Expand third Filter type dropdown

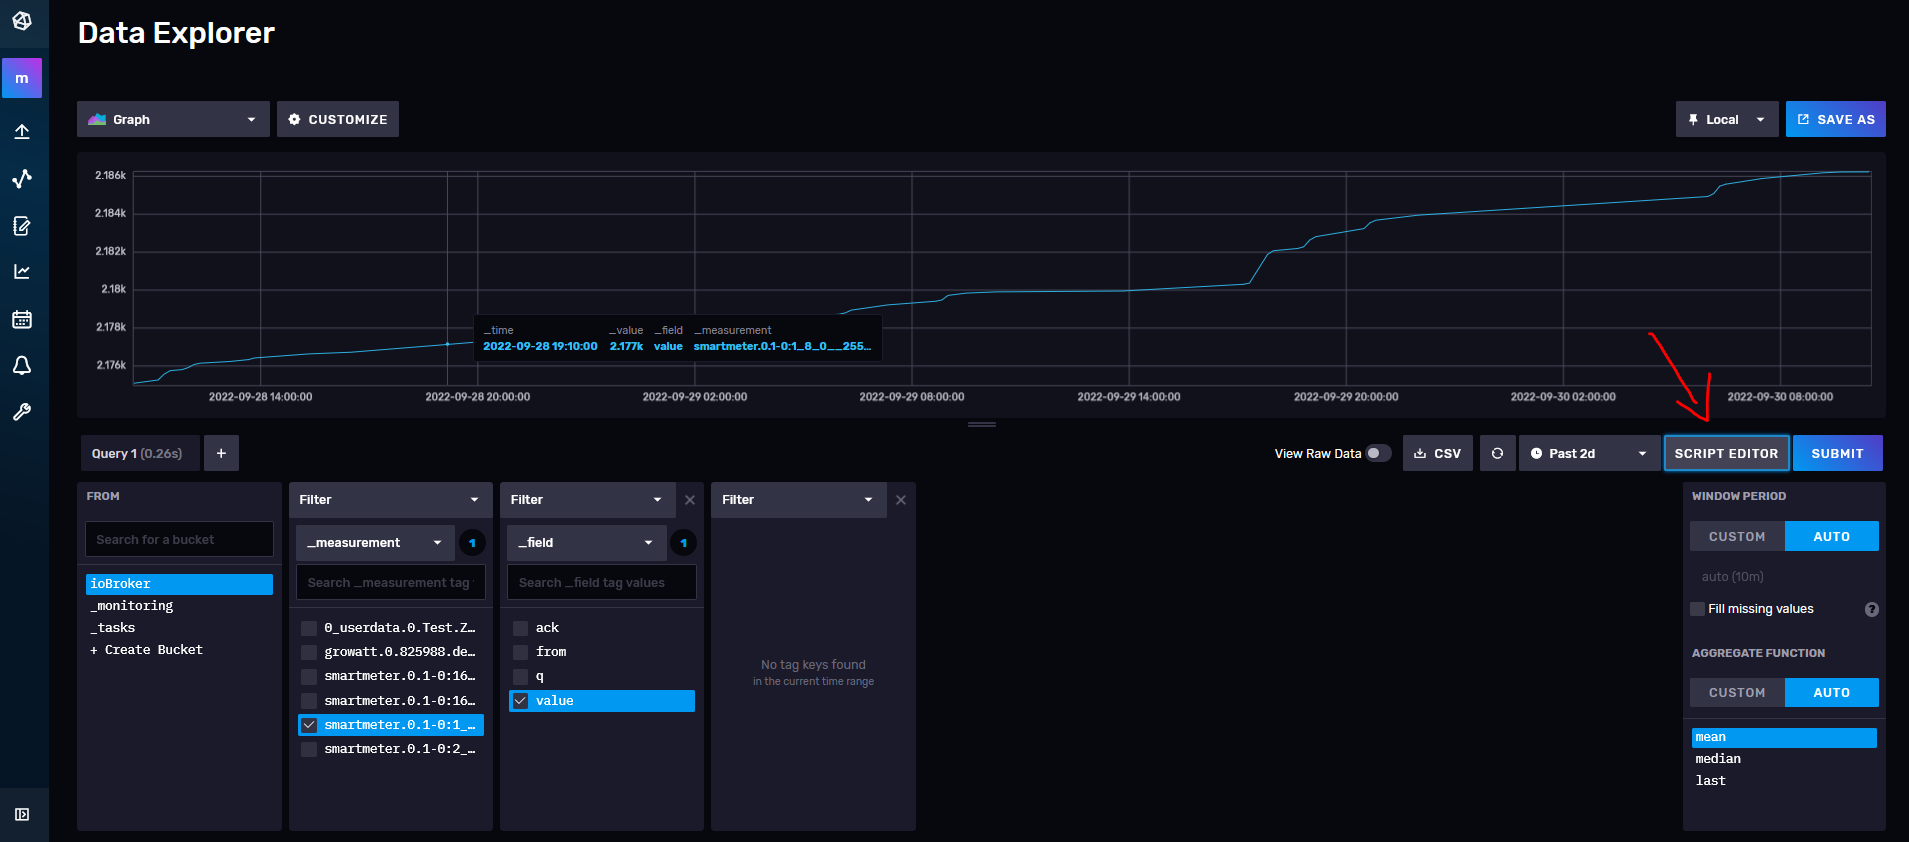(798, 500)
